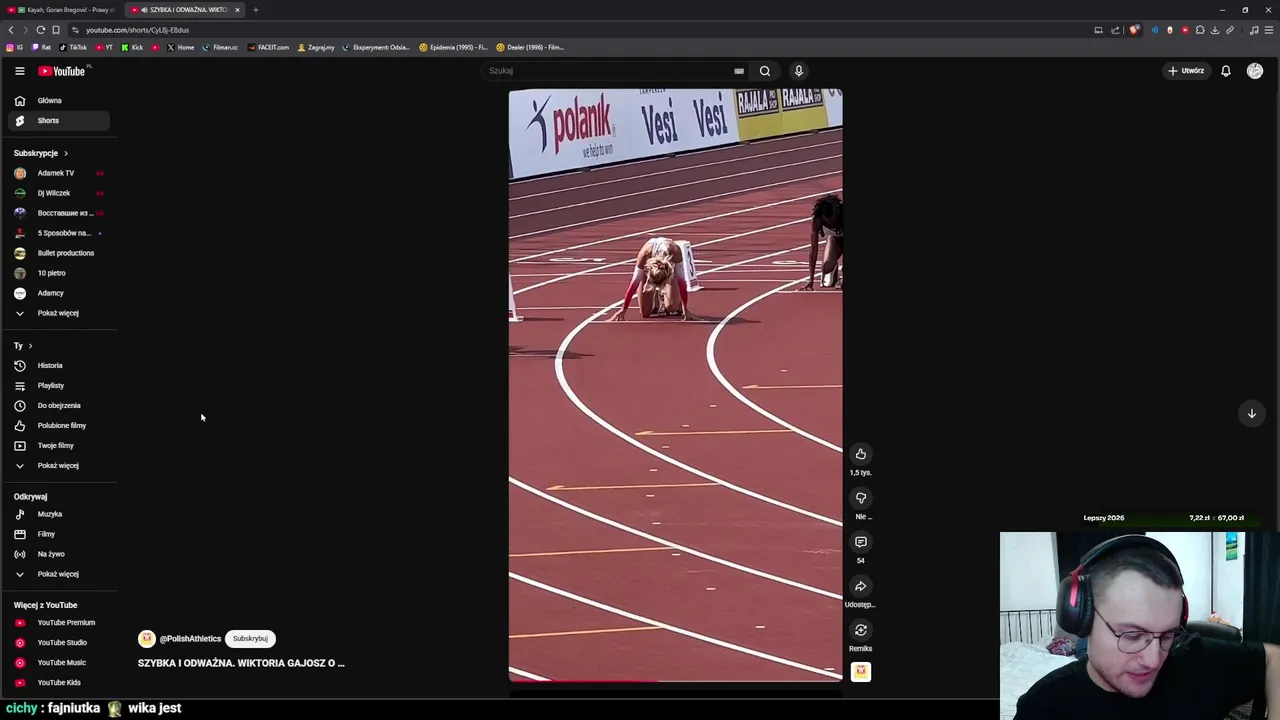Viewport: 1280px width, 720px height.
Task: Dislike this Short with thumbs down
Action: tap(860, 498)
